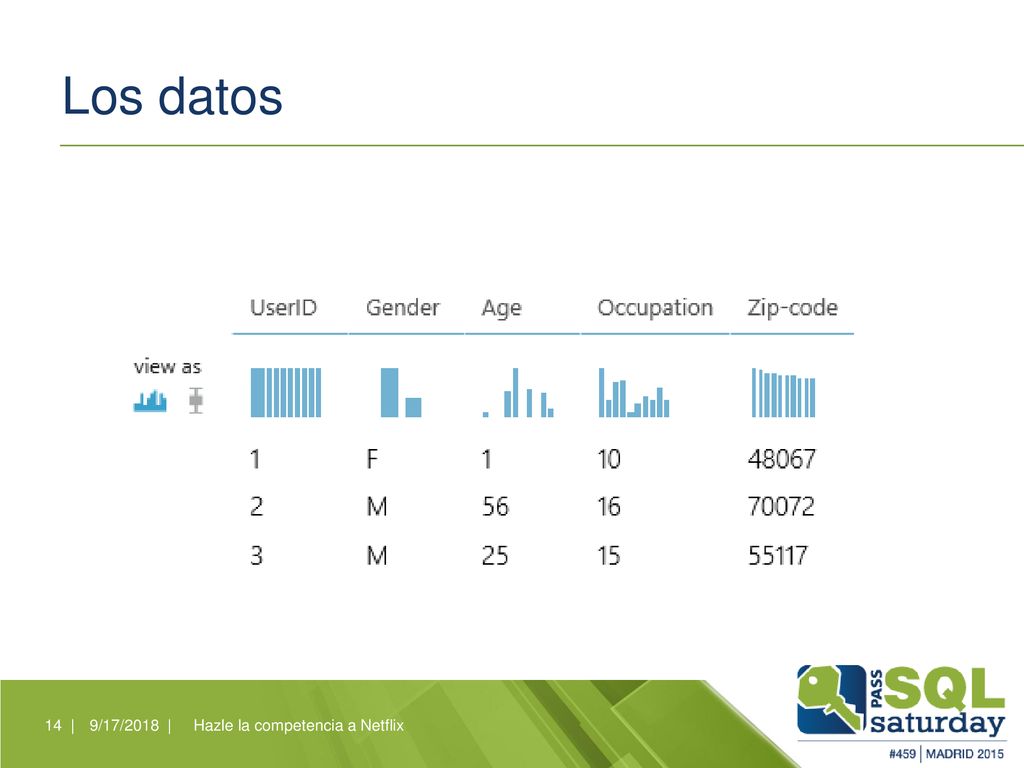
Task: Select the UserID column header
Action: [x=283, y=308]
